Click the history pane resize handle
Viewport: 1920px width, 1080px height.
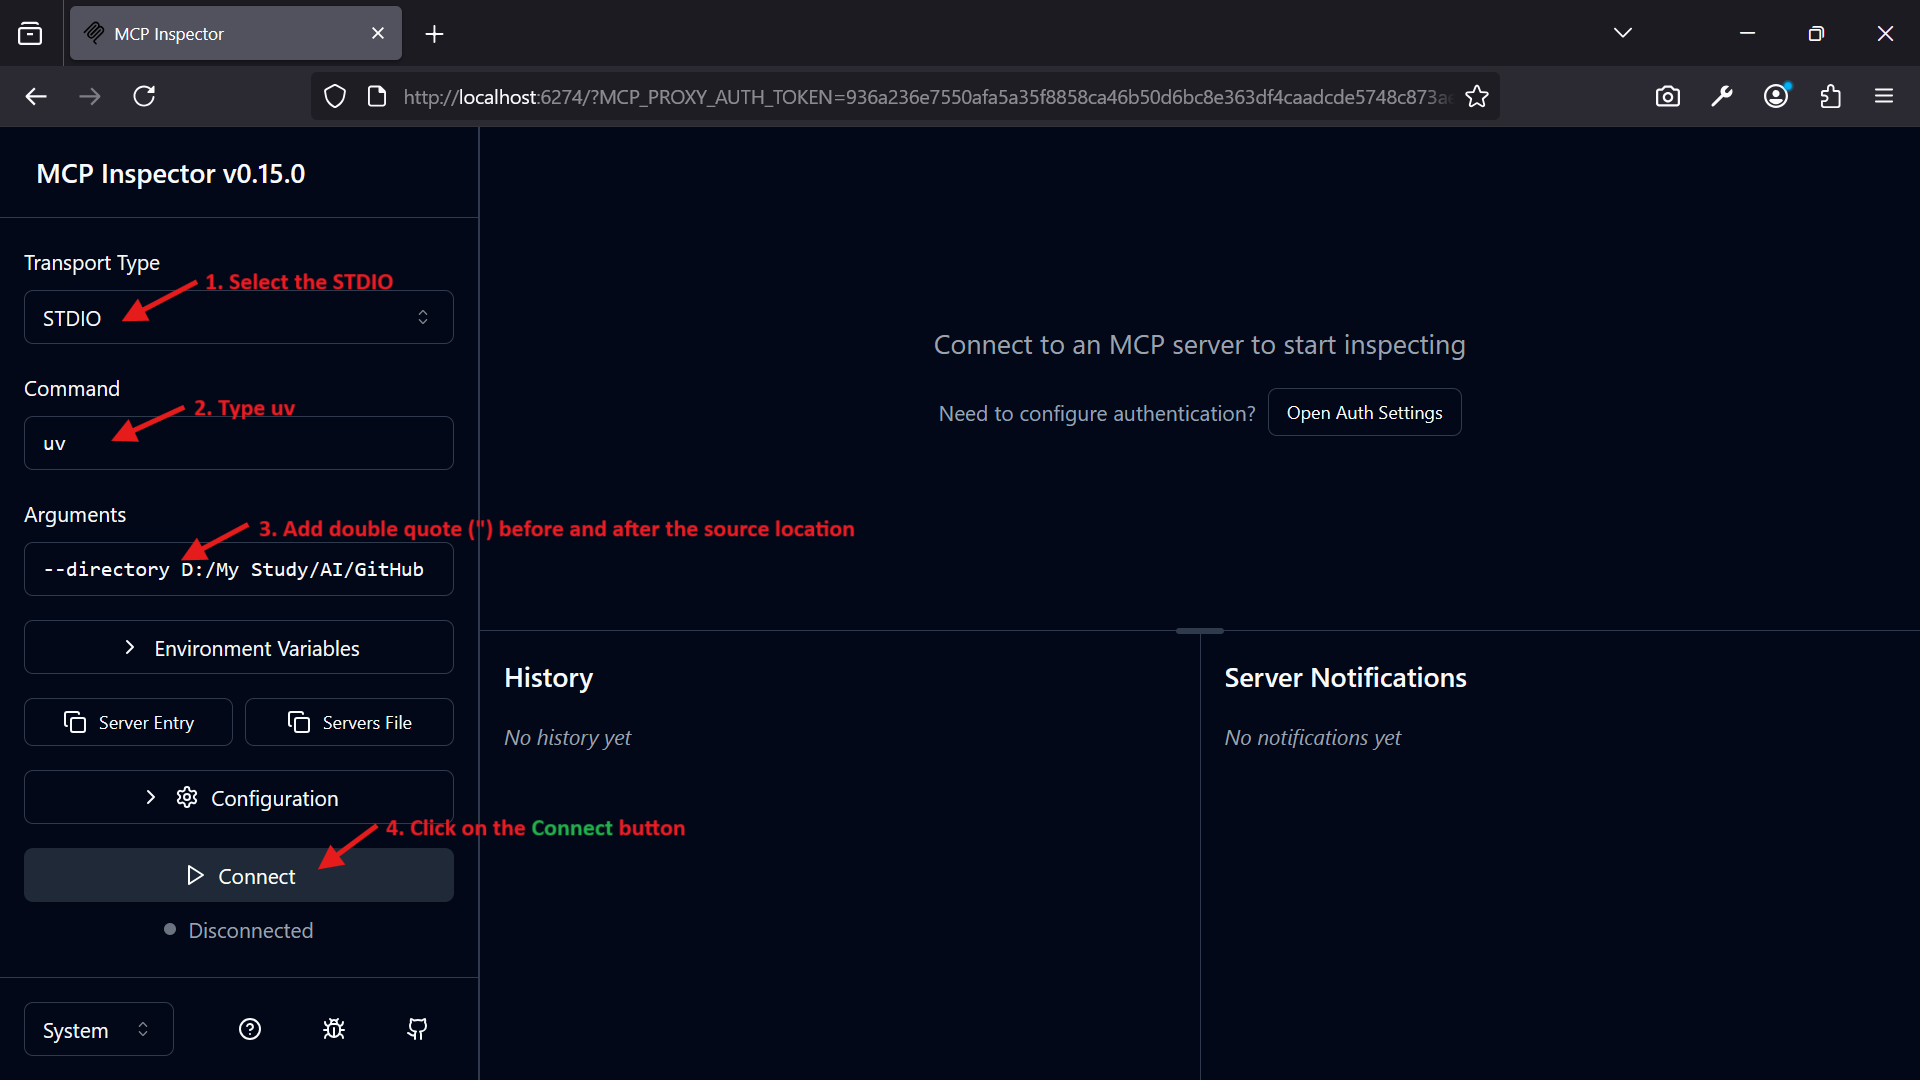(1200, 631)
